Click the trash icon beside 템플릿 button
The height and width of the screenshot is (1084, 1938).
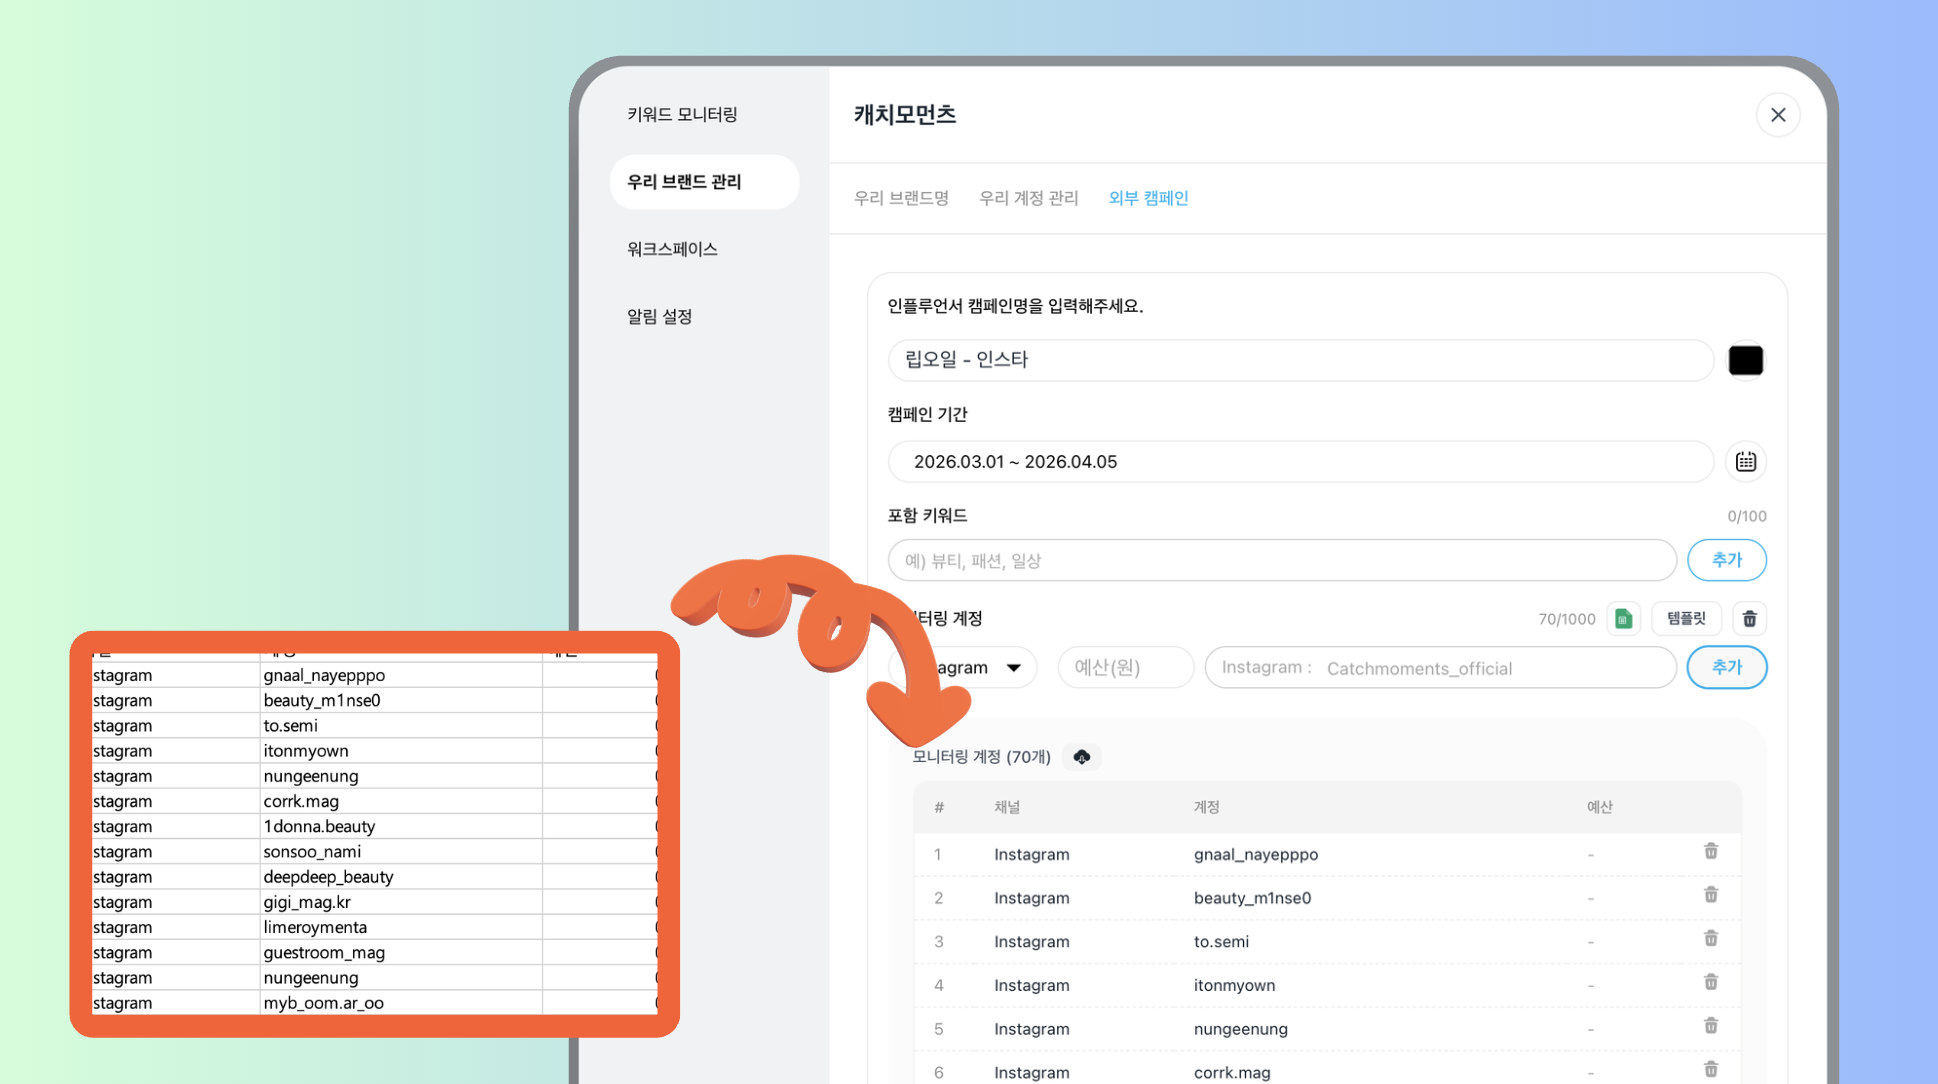(x=1749, y=619)
